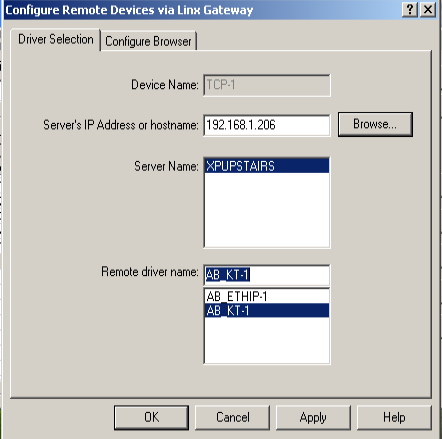Click empty area of Server Name listbox
Viewport: 442px width, 439px height.
pyautogui.click(x=267, y=210)
